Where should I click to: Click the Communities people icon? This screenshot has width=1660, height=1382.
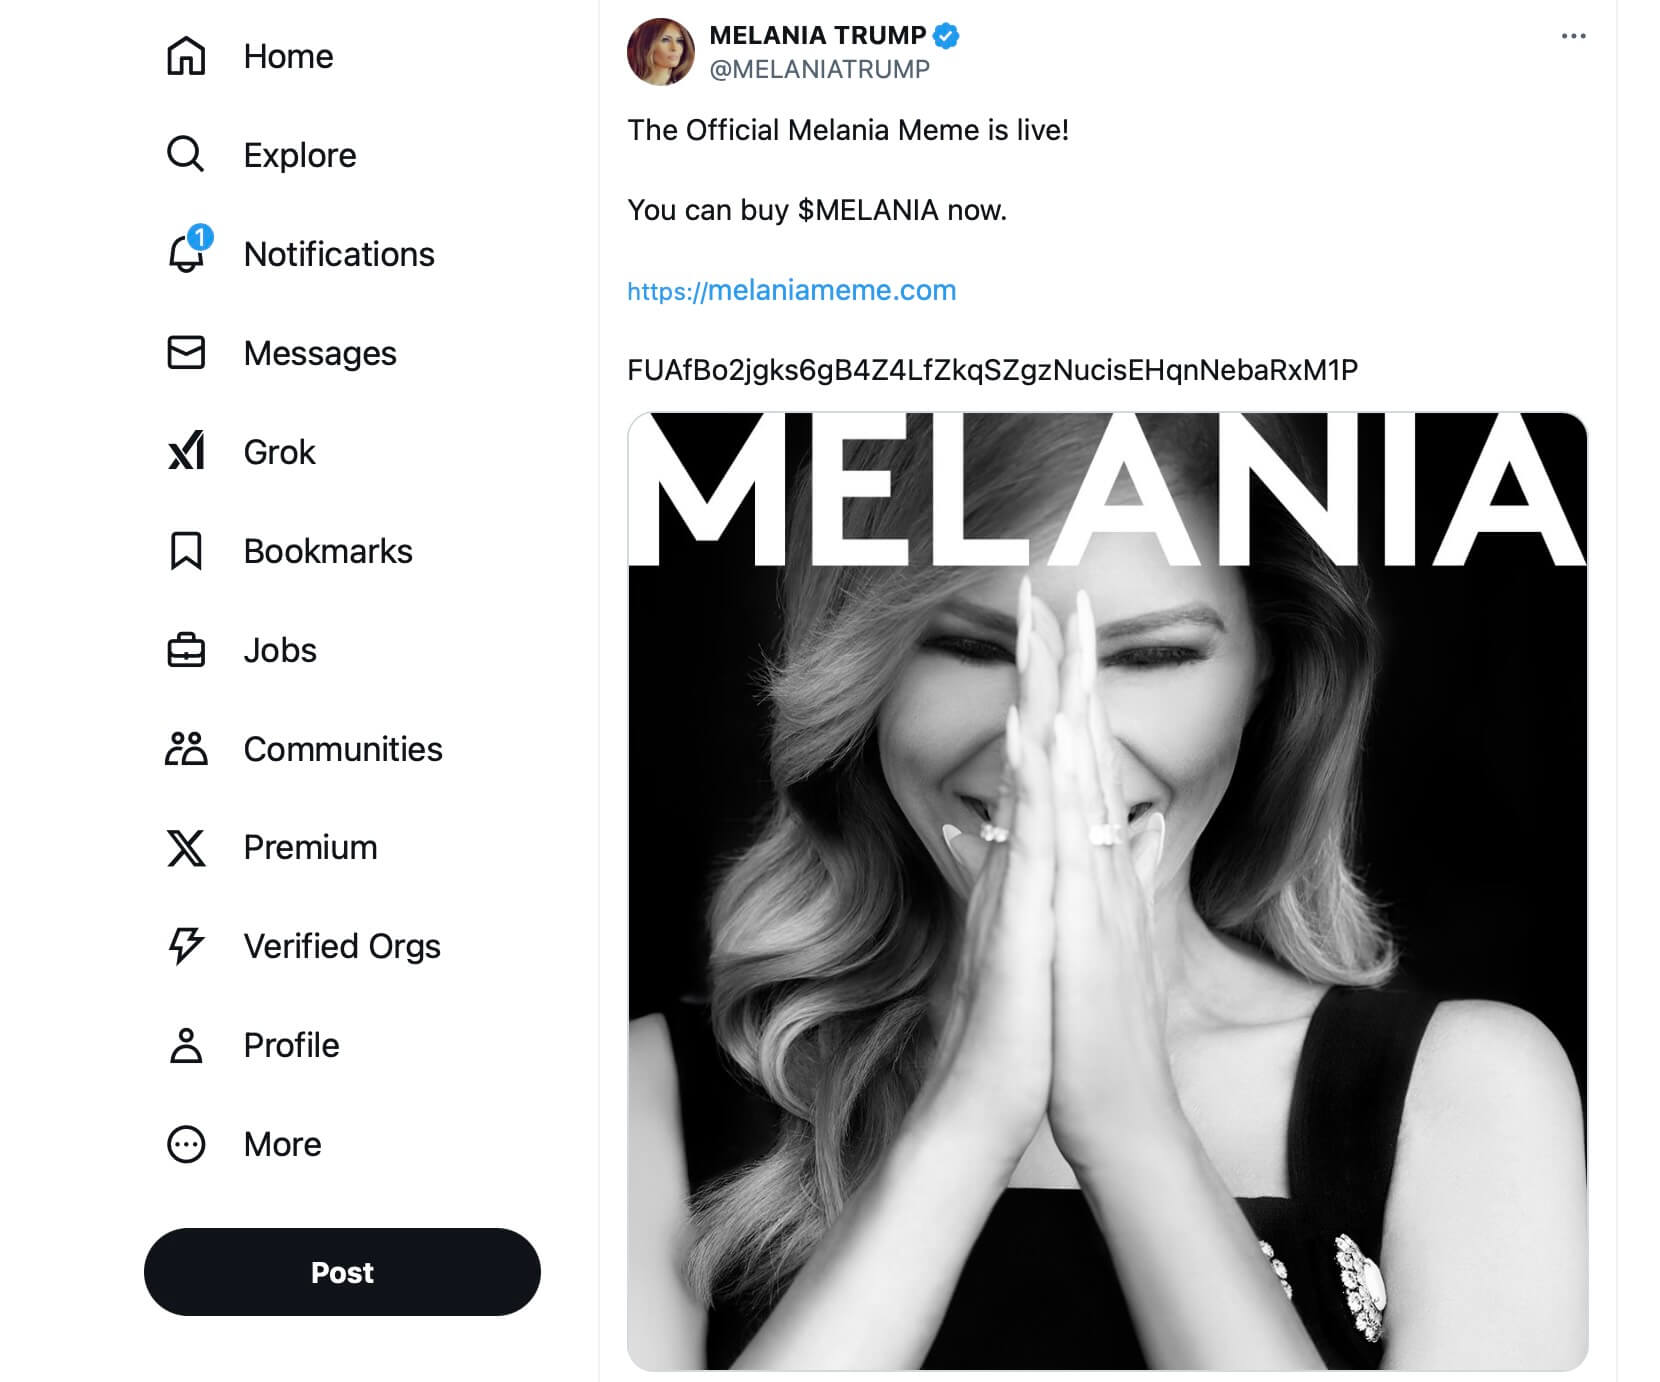tap(186, 749)
